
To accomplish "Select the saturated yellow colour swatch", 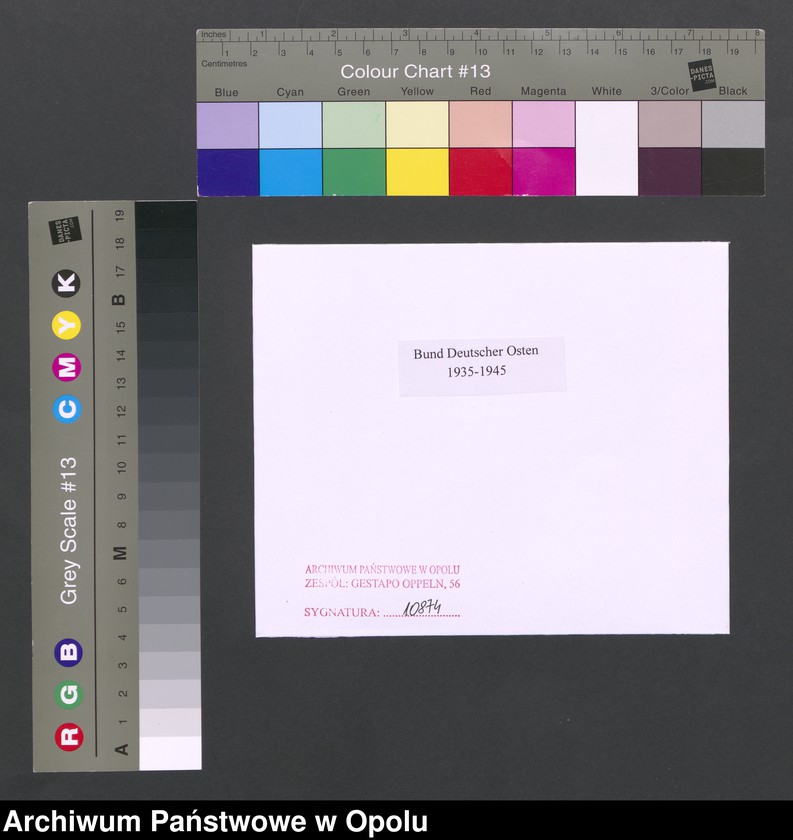I will tap(417, 172).
